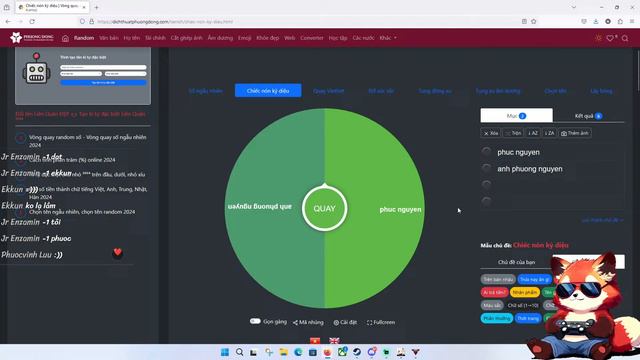The height and width of the screenshot is (360, 640).
Task: Open Microsoft Edge from taskbar
Action: tap(298, 352)
